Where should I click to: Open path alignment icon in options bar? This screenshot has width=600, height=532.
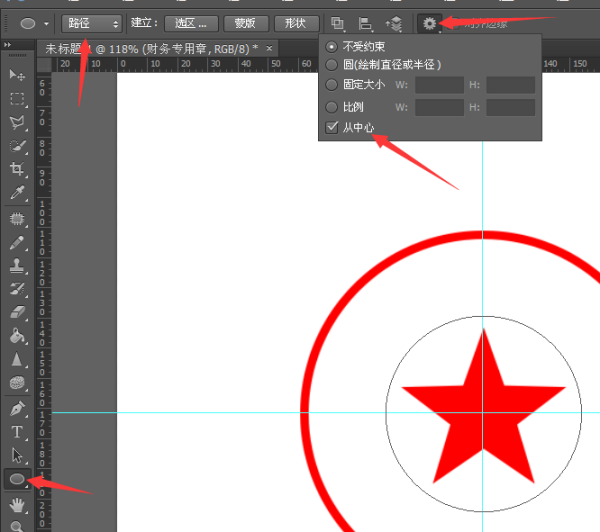pyautogui.click(x=365, y=23)
